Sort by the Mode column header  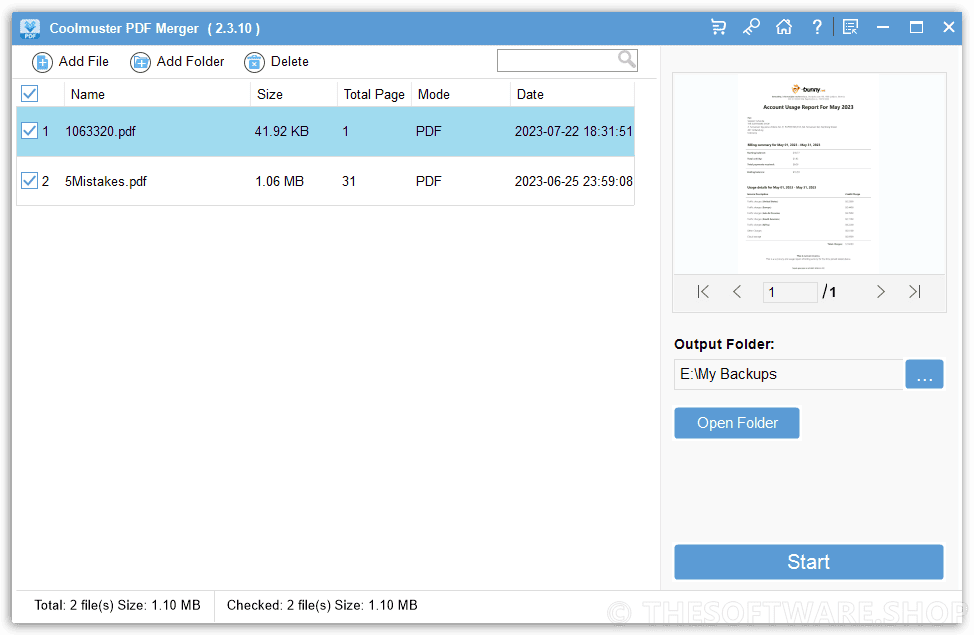point(460,94)
